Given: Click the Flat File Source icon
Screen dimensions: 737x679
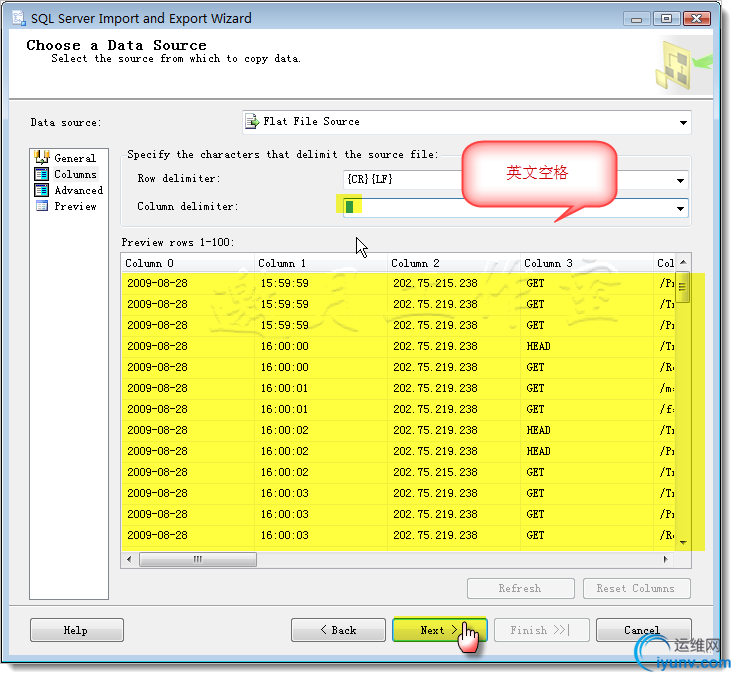Looking at the screenshot, I should [x=252, y=122].
